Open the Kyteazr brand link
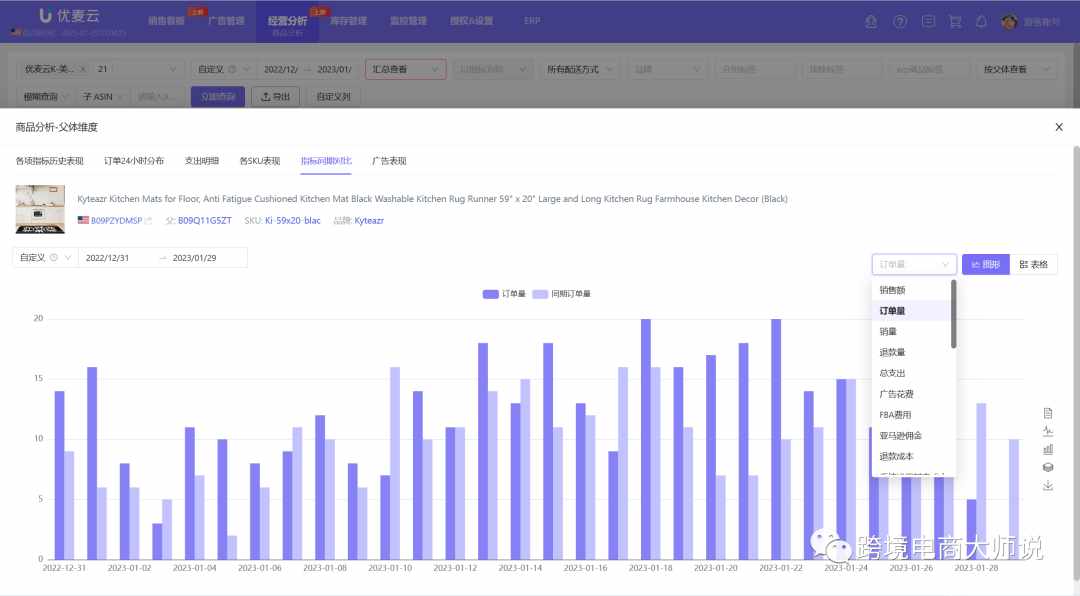The image size is (1080, 596). [x=369, y=220]
